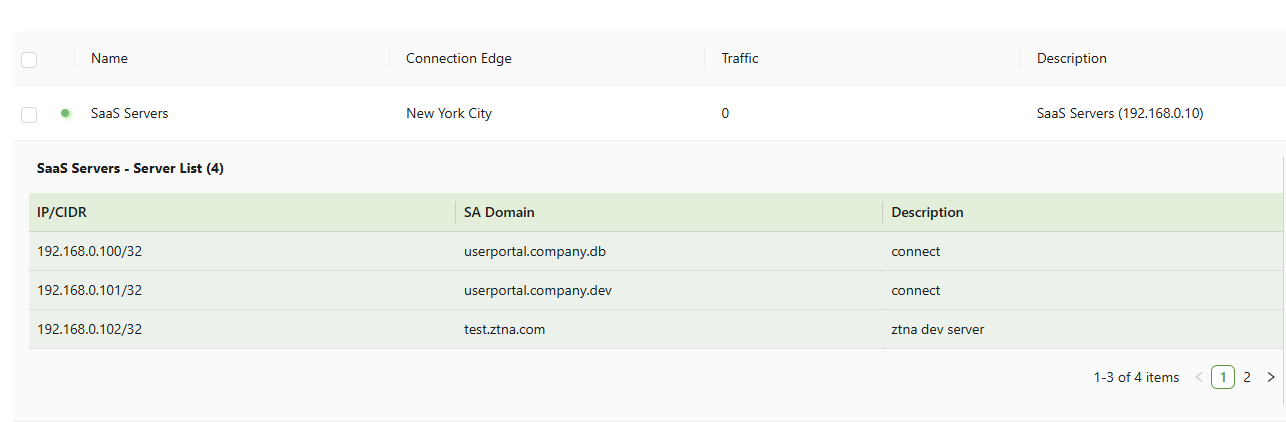
Task: Click the Connection Edge column header
Action: tap(458, 58)
